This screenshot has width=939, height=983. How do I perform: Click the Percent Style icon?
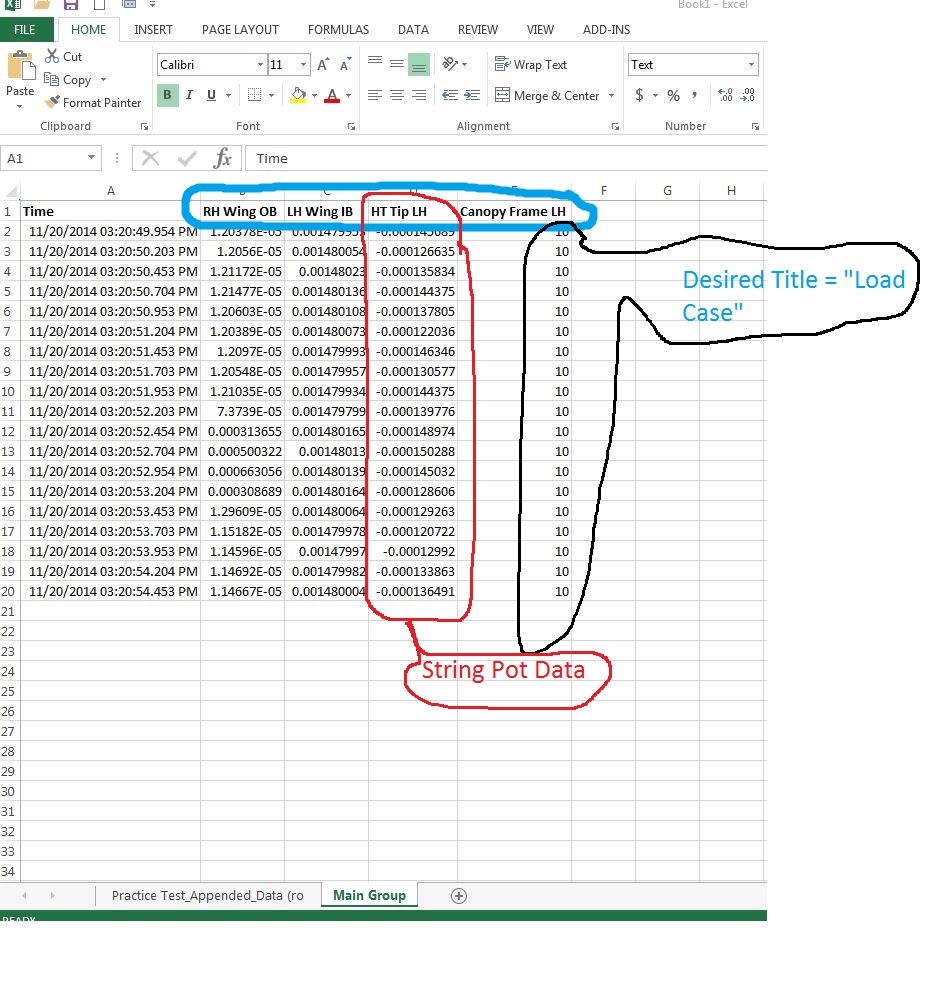pos(673,96)
